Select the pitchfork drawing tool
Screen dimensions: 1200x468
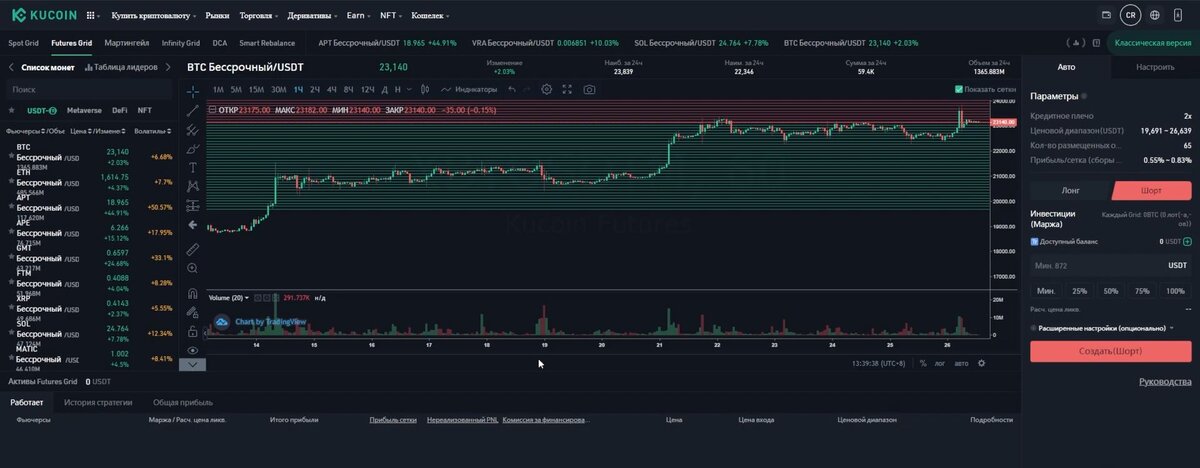point(193,129)
